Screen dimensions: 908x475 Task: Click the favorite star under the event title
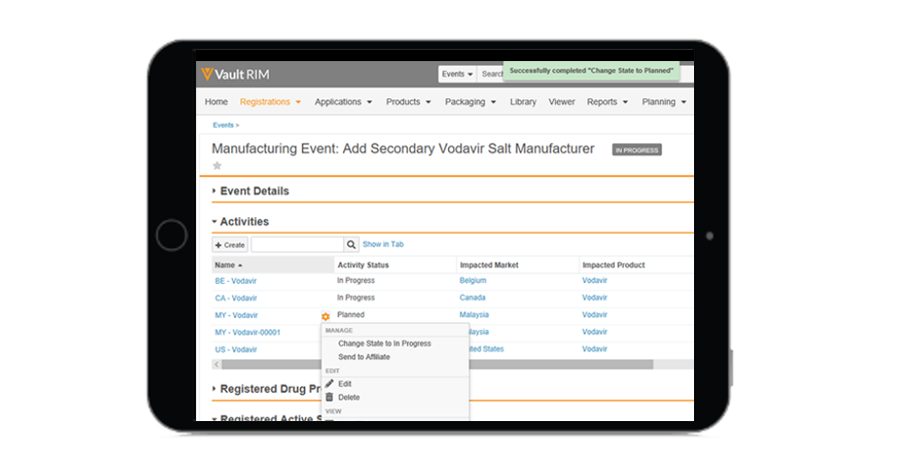[217, 166]
